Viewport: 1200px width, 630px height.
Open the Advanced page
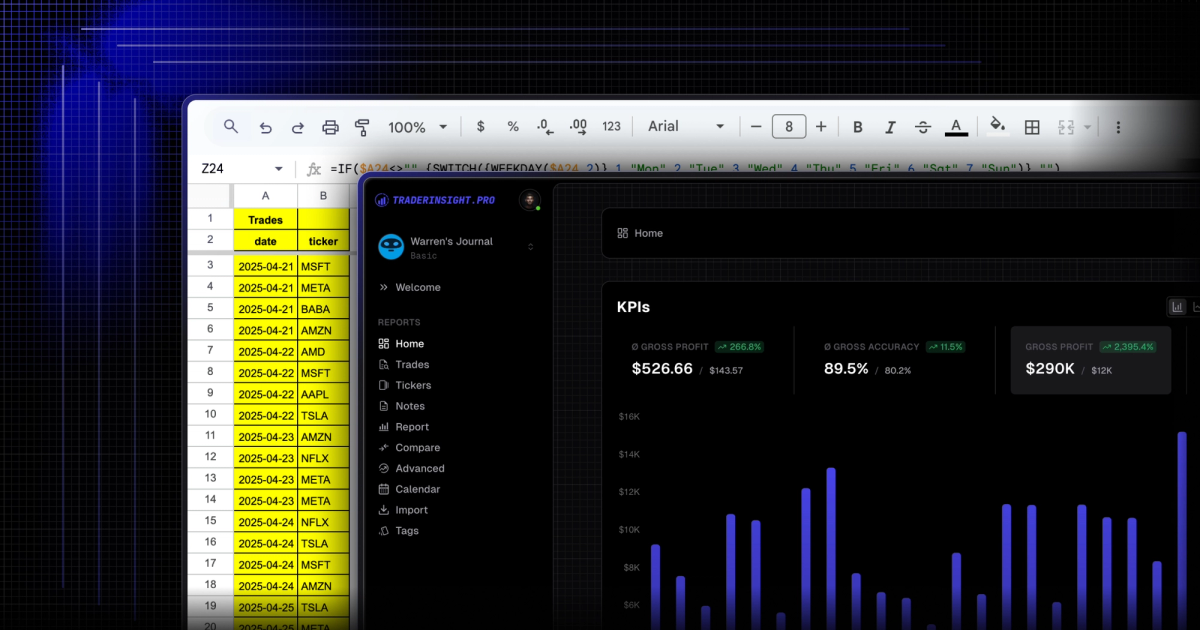(411, 468)
